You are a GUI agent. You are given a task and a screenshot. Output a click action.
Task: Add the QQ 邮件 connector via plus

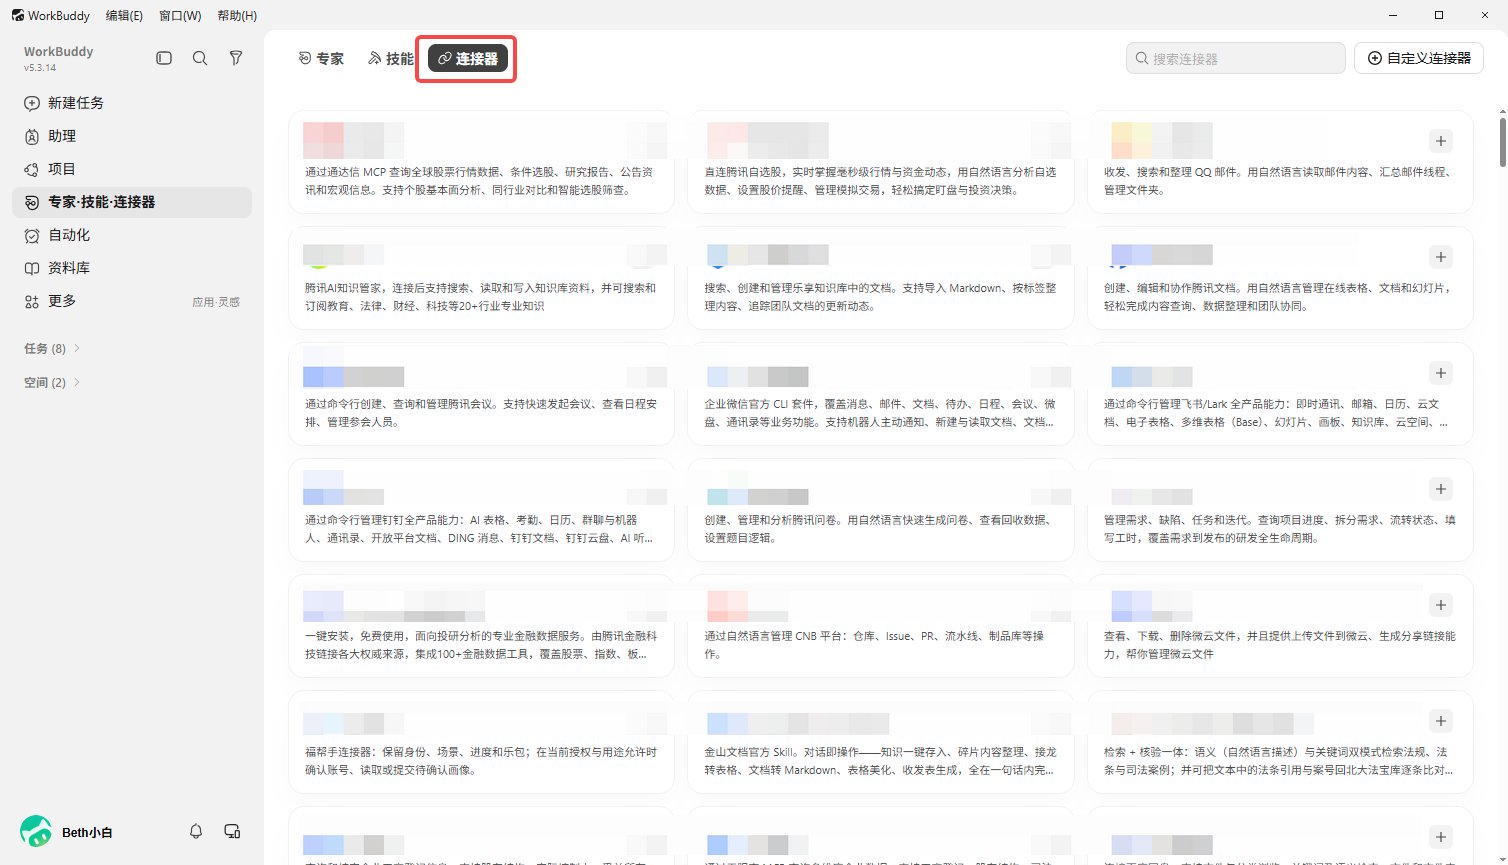[x=1440, y=141]
